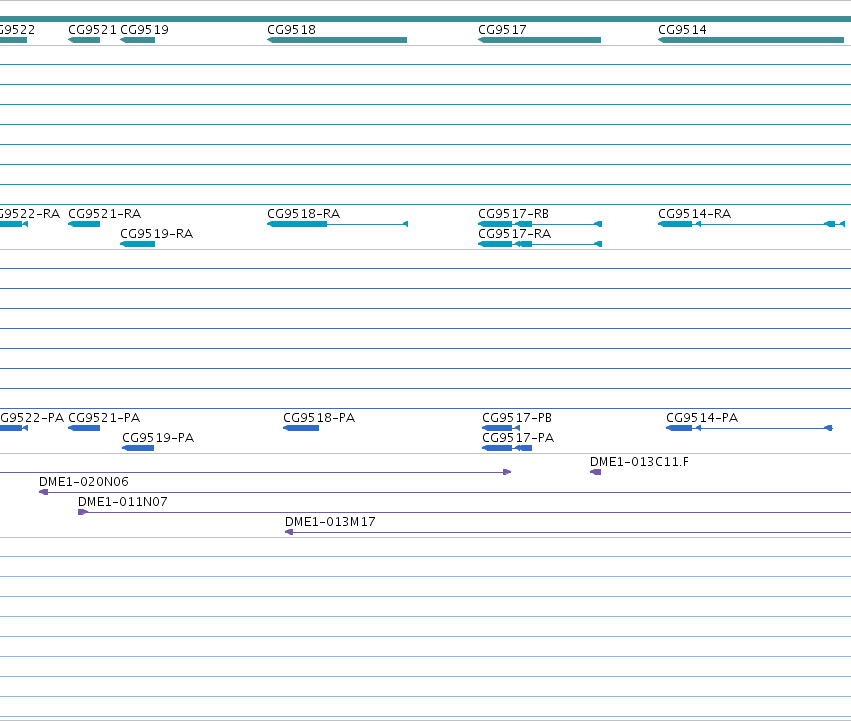Click the CG9517 gene label

point(502,30)
